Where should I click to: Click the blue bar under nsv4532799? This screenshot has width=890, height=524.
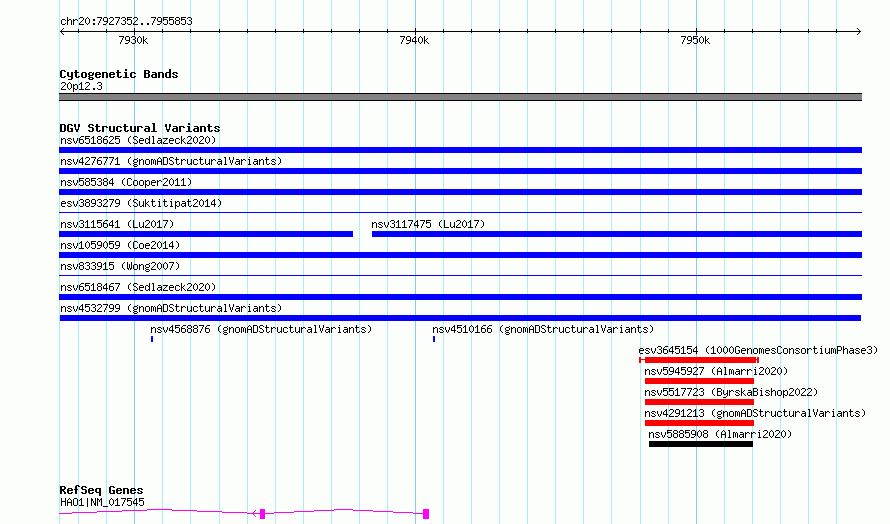pyautogui.click(x=460, y=318)
